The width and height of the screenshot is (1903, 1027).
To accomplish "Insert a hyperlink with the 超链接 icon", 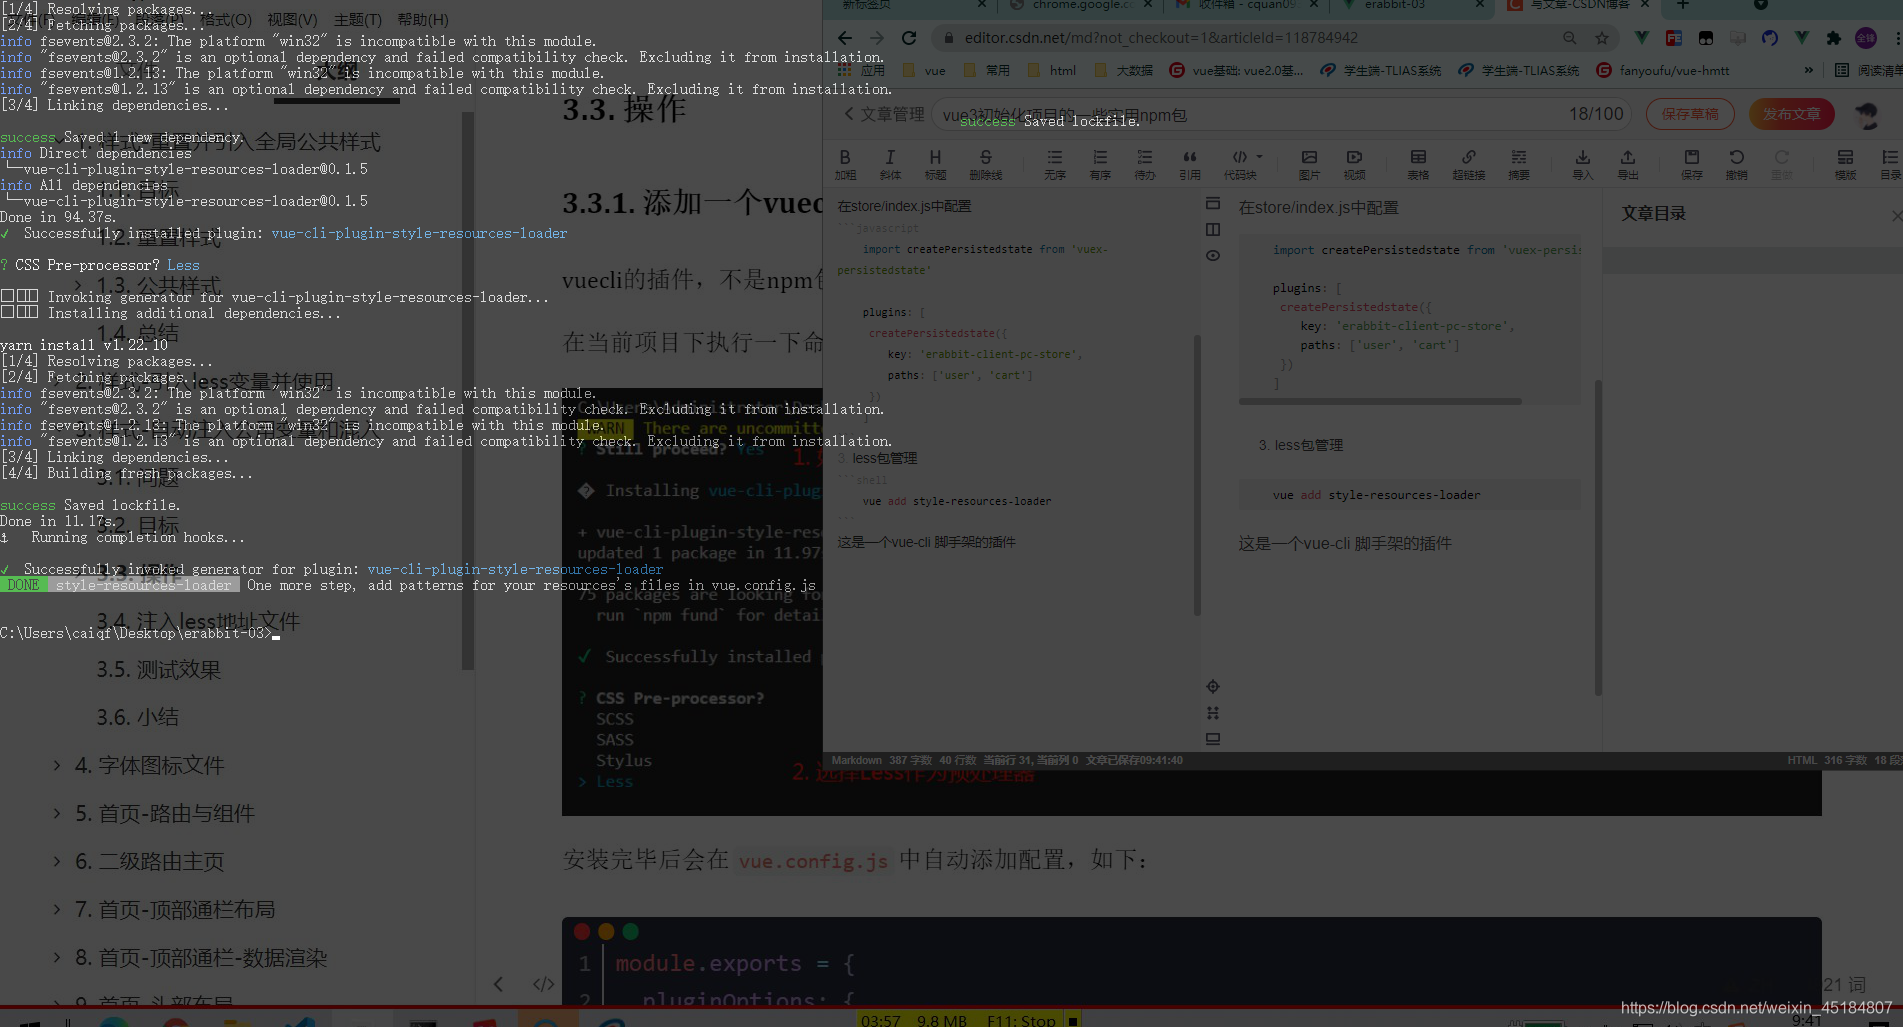I will point(1468,164).
